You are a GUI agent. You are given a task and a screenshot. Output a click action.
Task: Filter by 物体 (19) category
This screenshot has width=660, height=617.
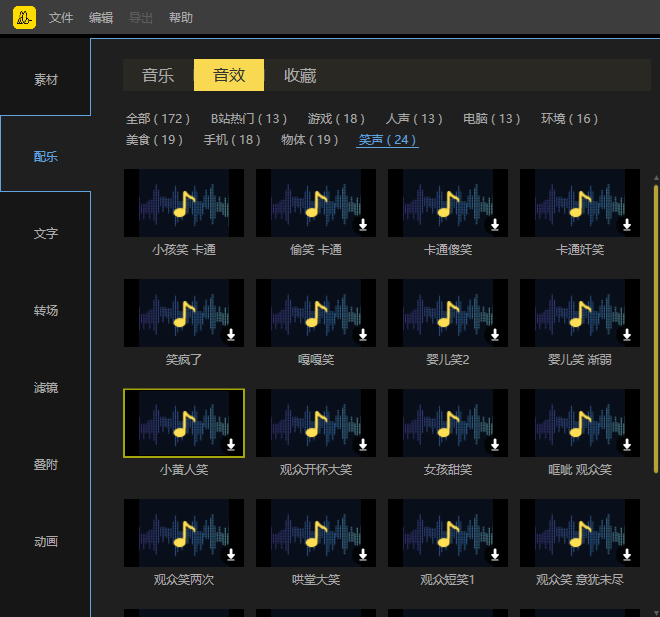[x=309, y=140]
